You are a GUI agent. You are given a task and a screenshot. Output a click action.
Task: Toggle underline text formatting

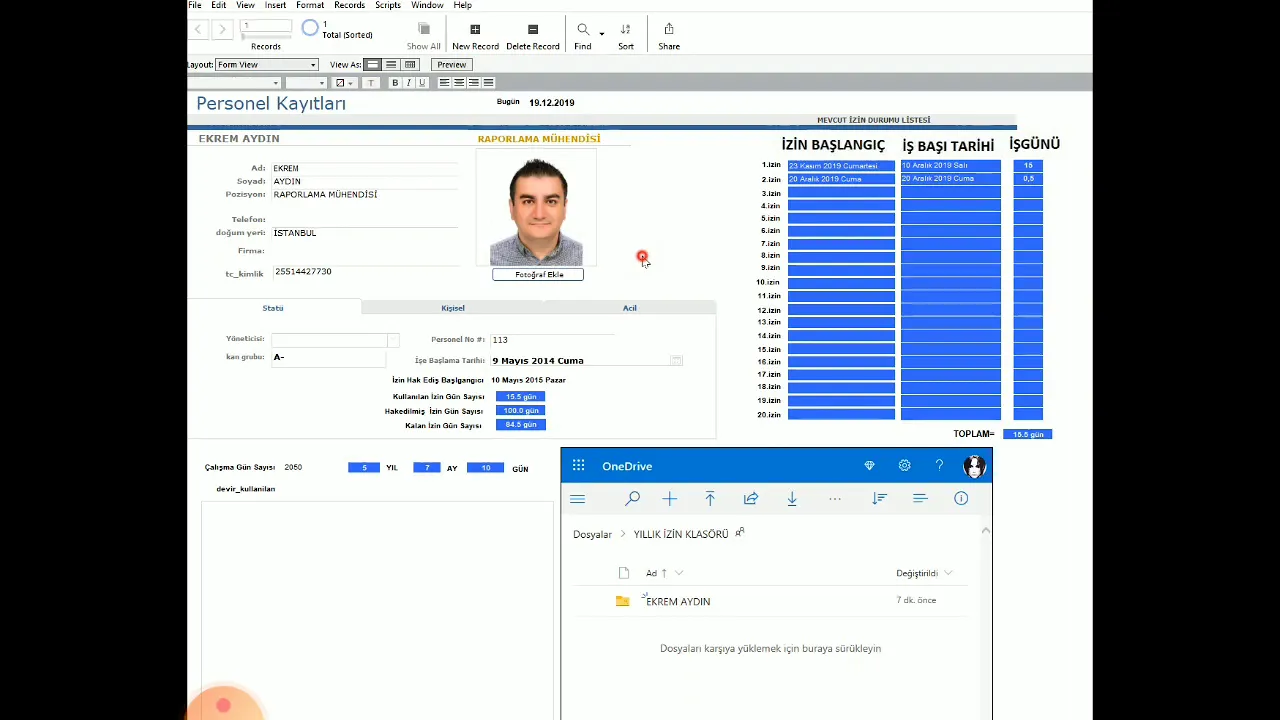coord(422,83)
